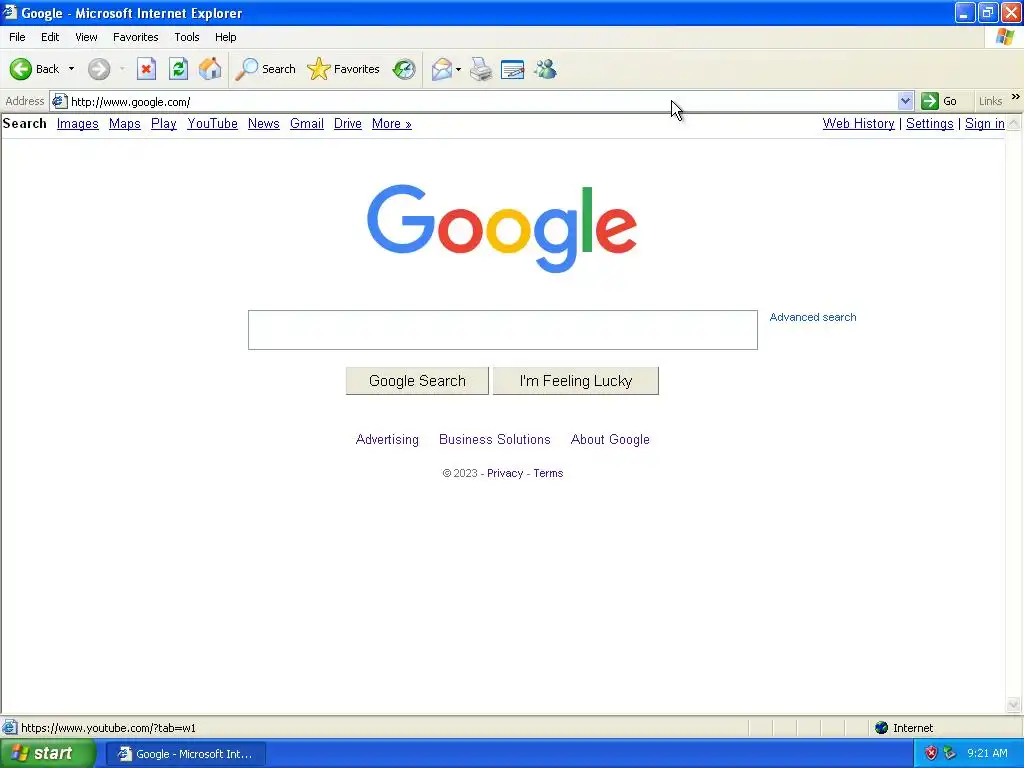Open the YouTube link
The height and width of the screenshot is (768, 1024).
point(212,123)
